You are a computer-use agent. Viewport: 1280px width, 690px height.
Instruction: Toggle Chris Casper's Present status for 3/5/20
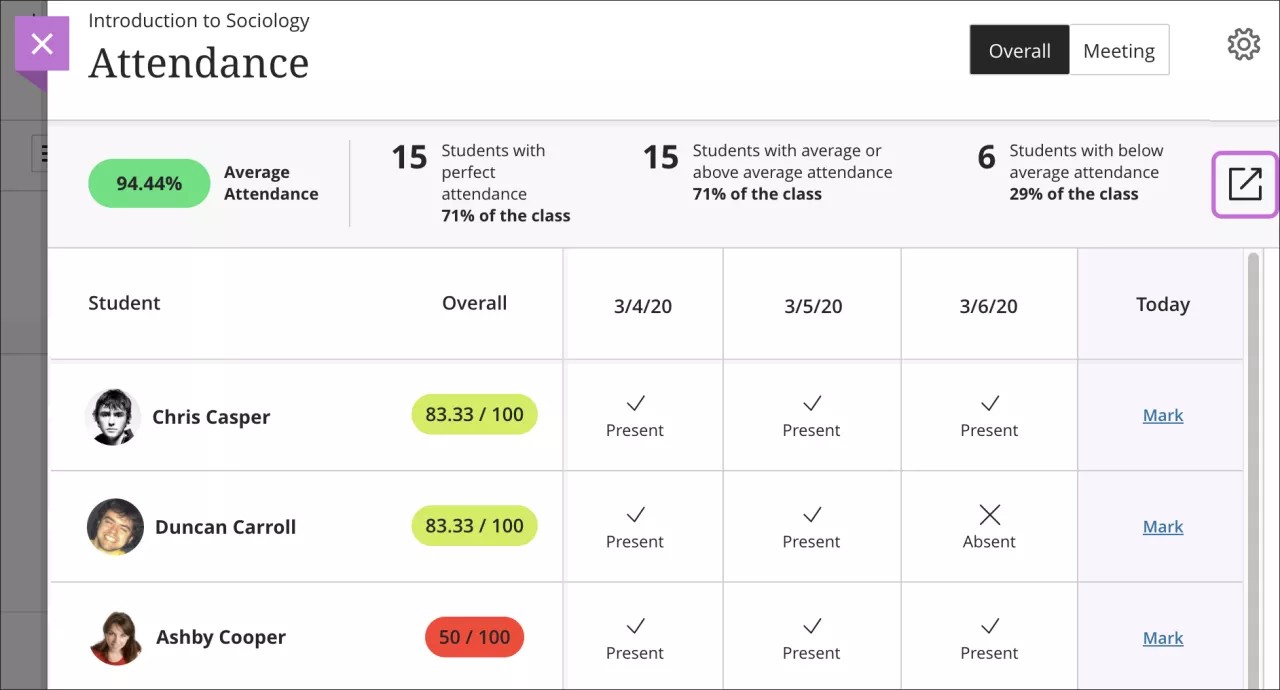(x=811, y=415)
